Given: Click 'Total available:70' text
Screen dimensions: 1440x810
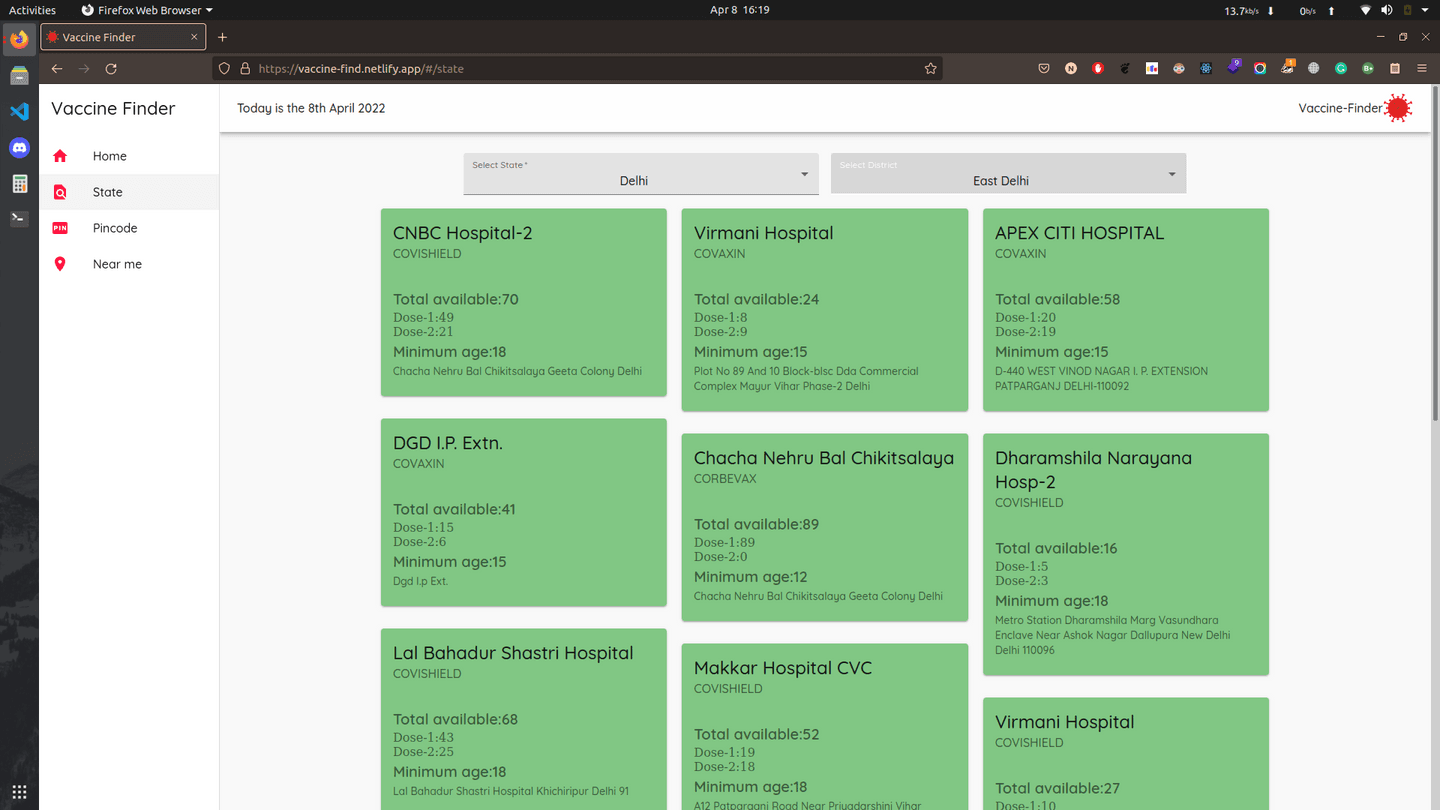Looking at the screenshot, I should 455,299.
